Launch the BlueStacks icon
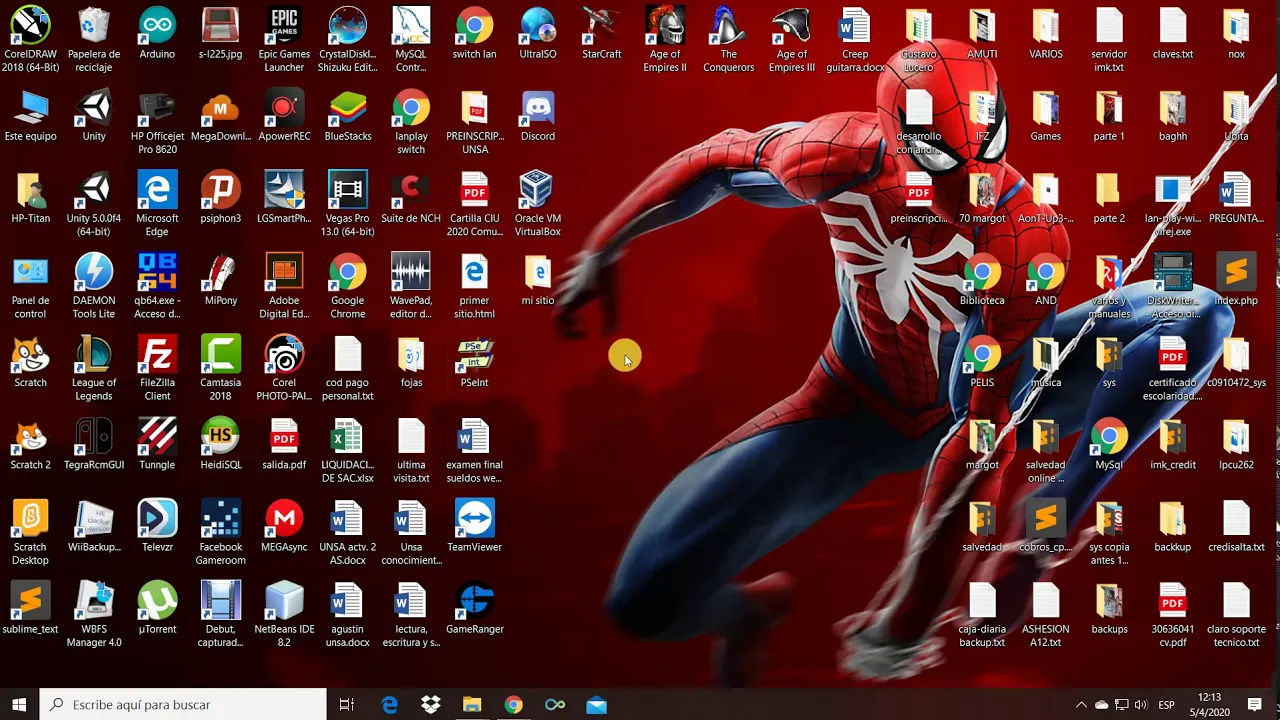Image resolution: width=1280 pixels, height=720 pixels. pyautogui.click(x=348, y=115)
